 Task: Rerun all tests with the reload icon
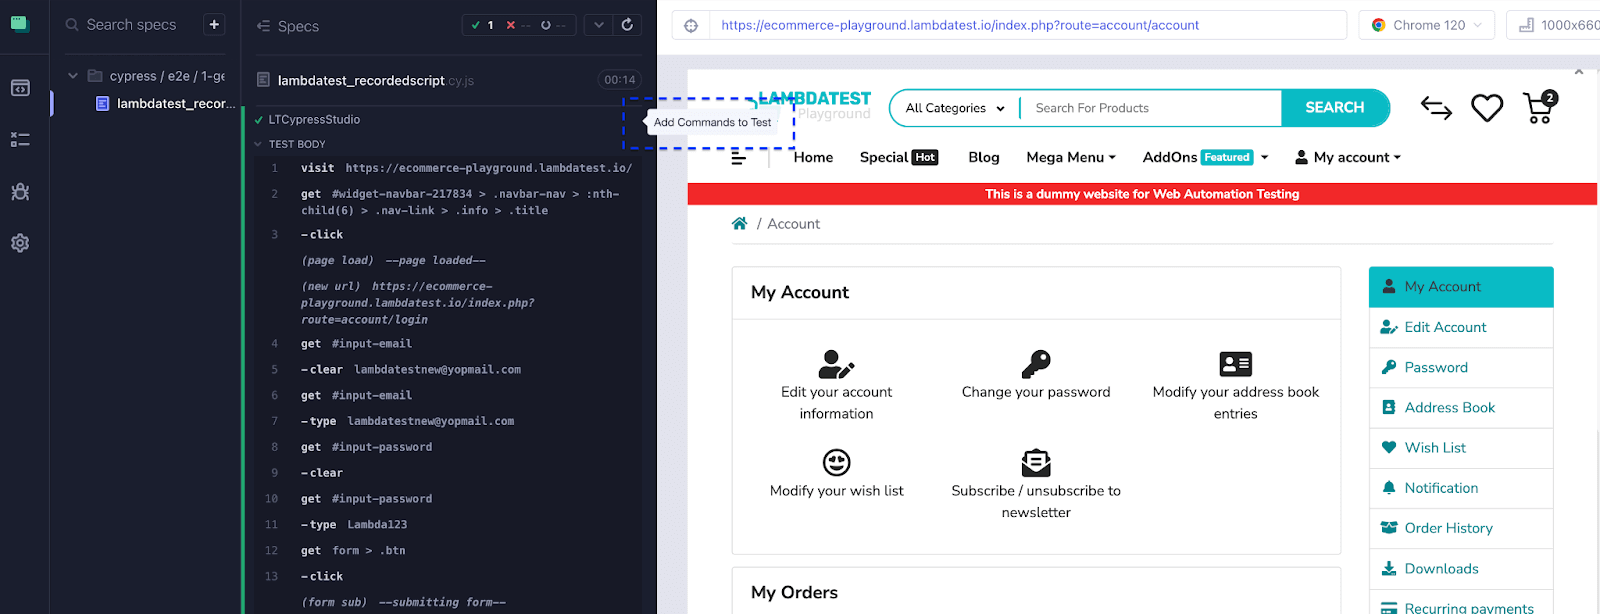(627, 25)
